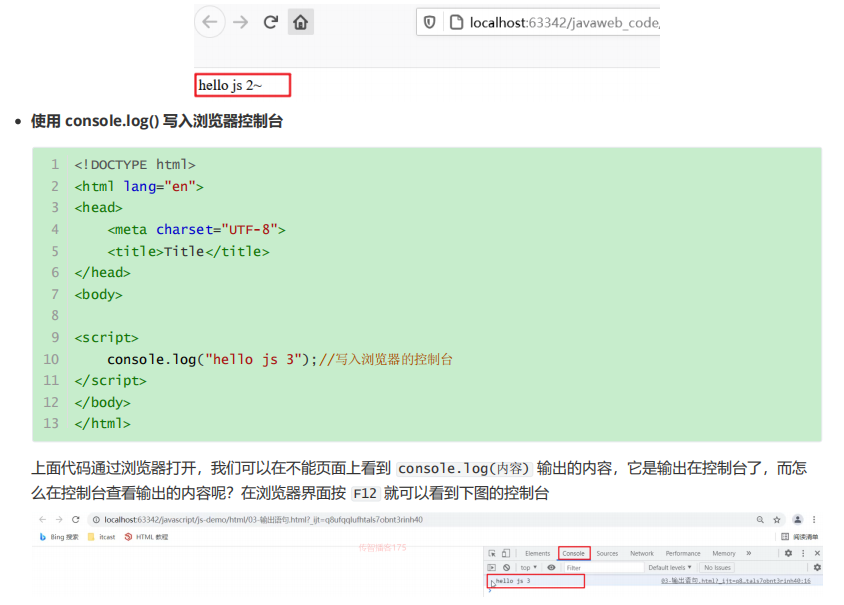Switch to the Memory tab

tap(724, 553)
